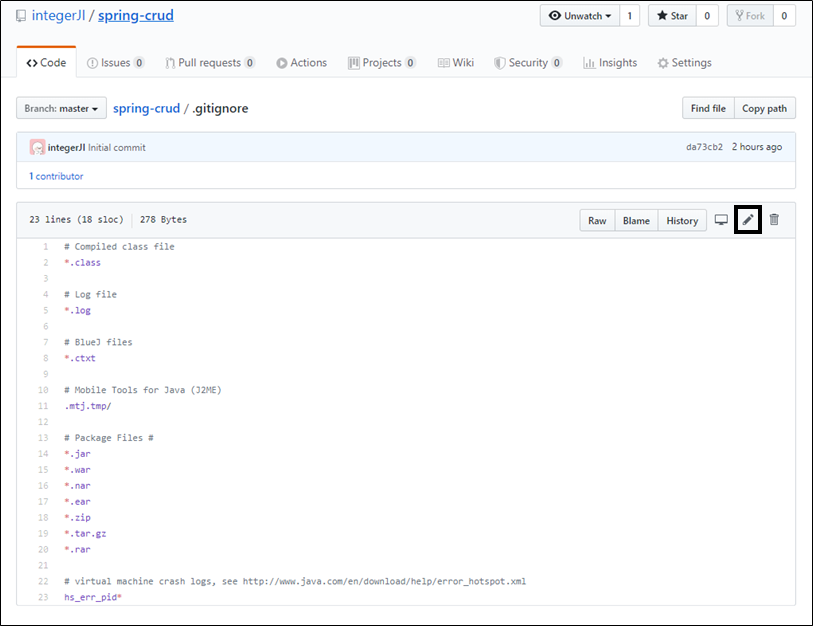
Task: Open the Initial commit message link
Action: 117,147
